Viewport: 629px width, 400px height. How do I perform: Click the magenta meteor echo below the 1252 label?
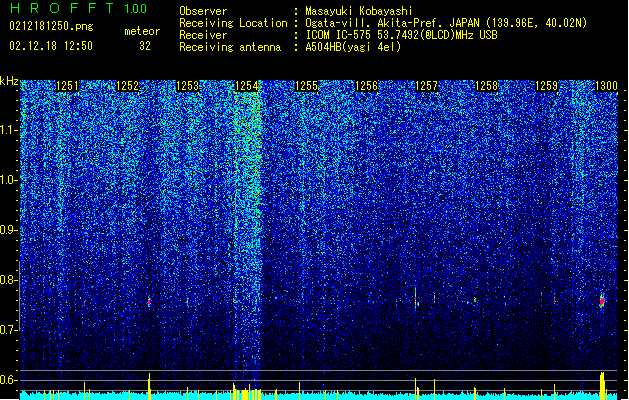pos(149,302)
